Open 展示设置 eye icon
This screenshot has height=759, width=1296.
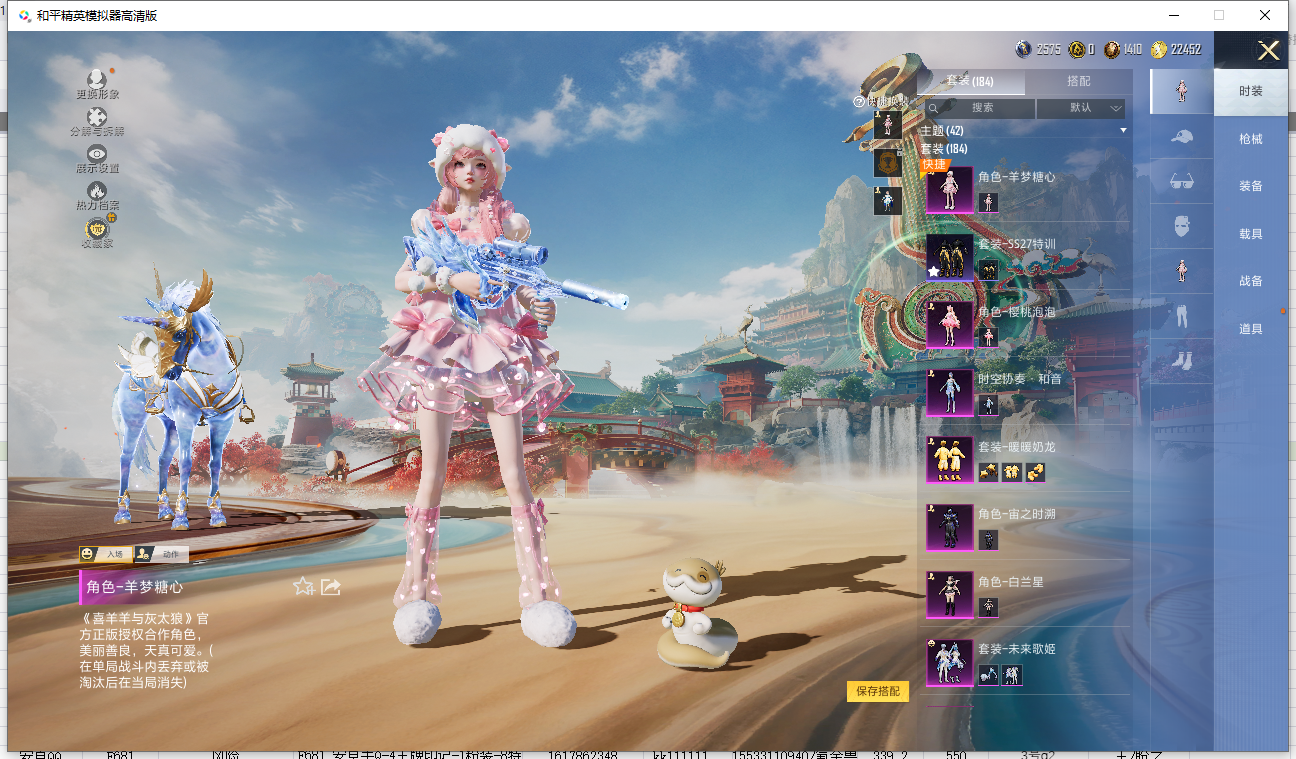[x=97, y=154]
